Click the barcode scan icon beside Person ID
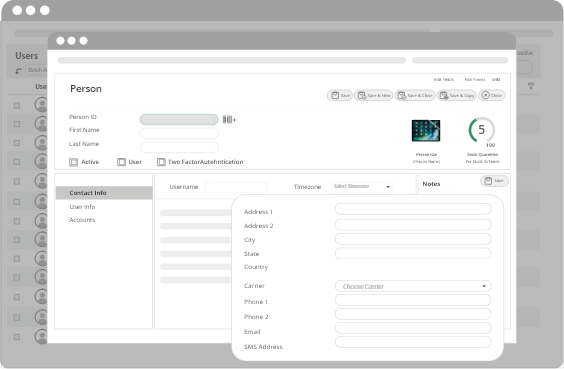This screenshot has height=369, width=564. 229,119
